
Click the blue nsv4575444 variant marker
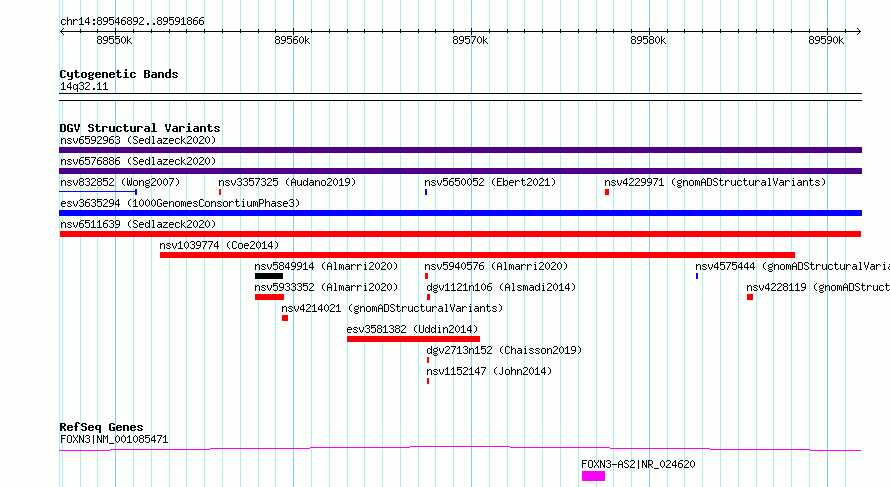tap(697, 276)
